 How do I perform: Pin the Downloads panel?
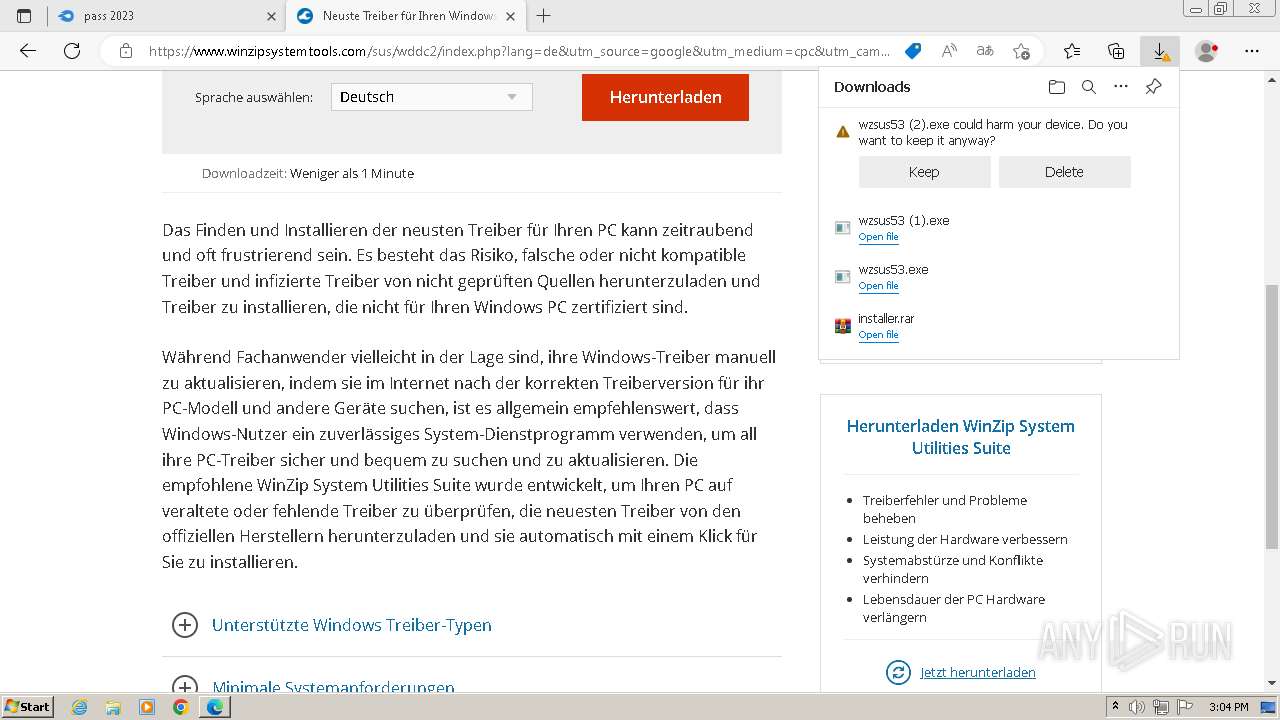pyautogui.click(x=1153, y=87)
